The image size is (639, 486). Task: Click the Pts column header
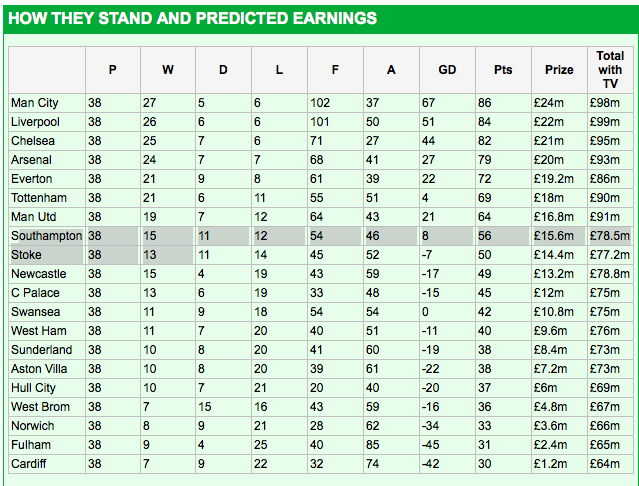(x=503, y=70)
